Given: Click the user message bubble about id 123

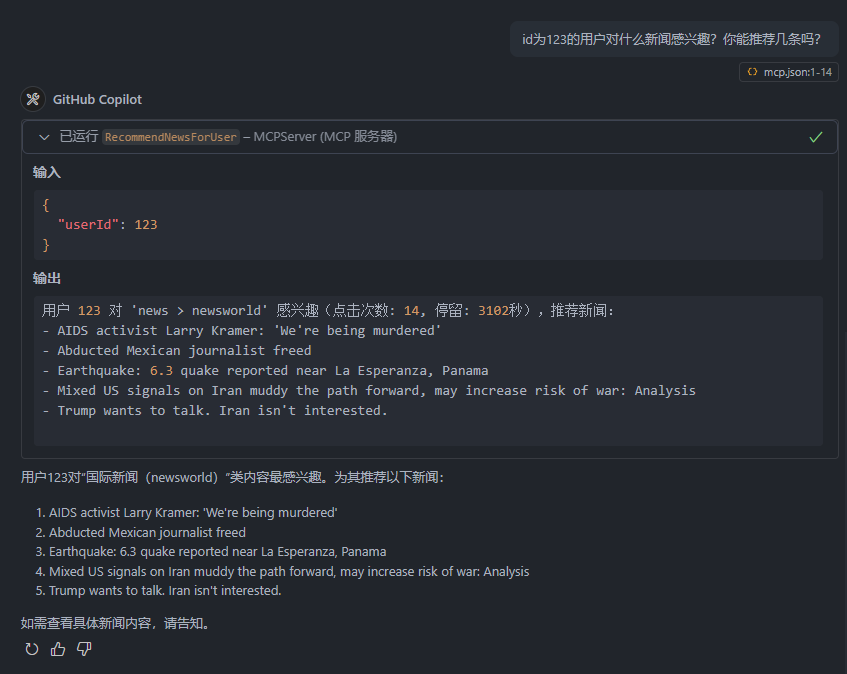Looking at the screenshot, I should (674, 39).
